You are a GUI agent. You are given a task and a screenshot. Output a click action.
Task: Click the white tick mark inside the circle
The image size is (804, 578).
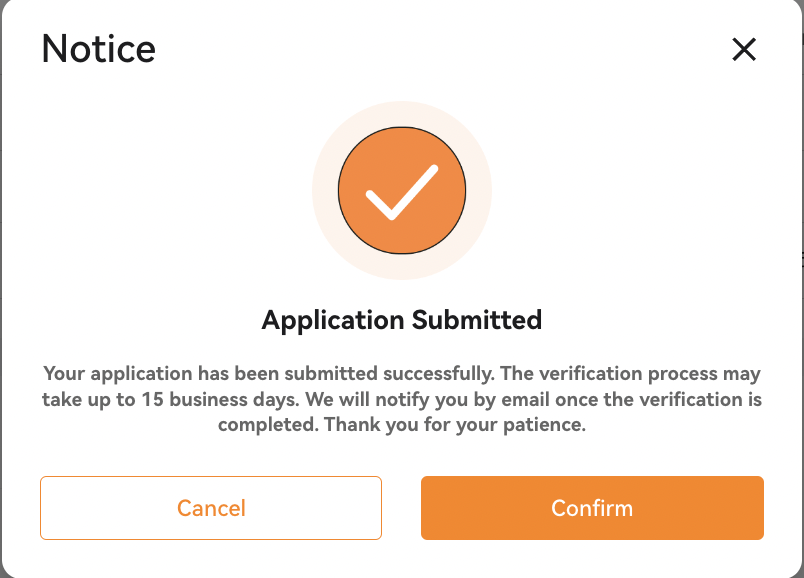point(401,192)
